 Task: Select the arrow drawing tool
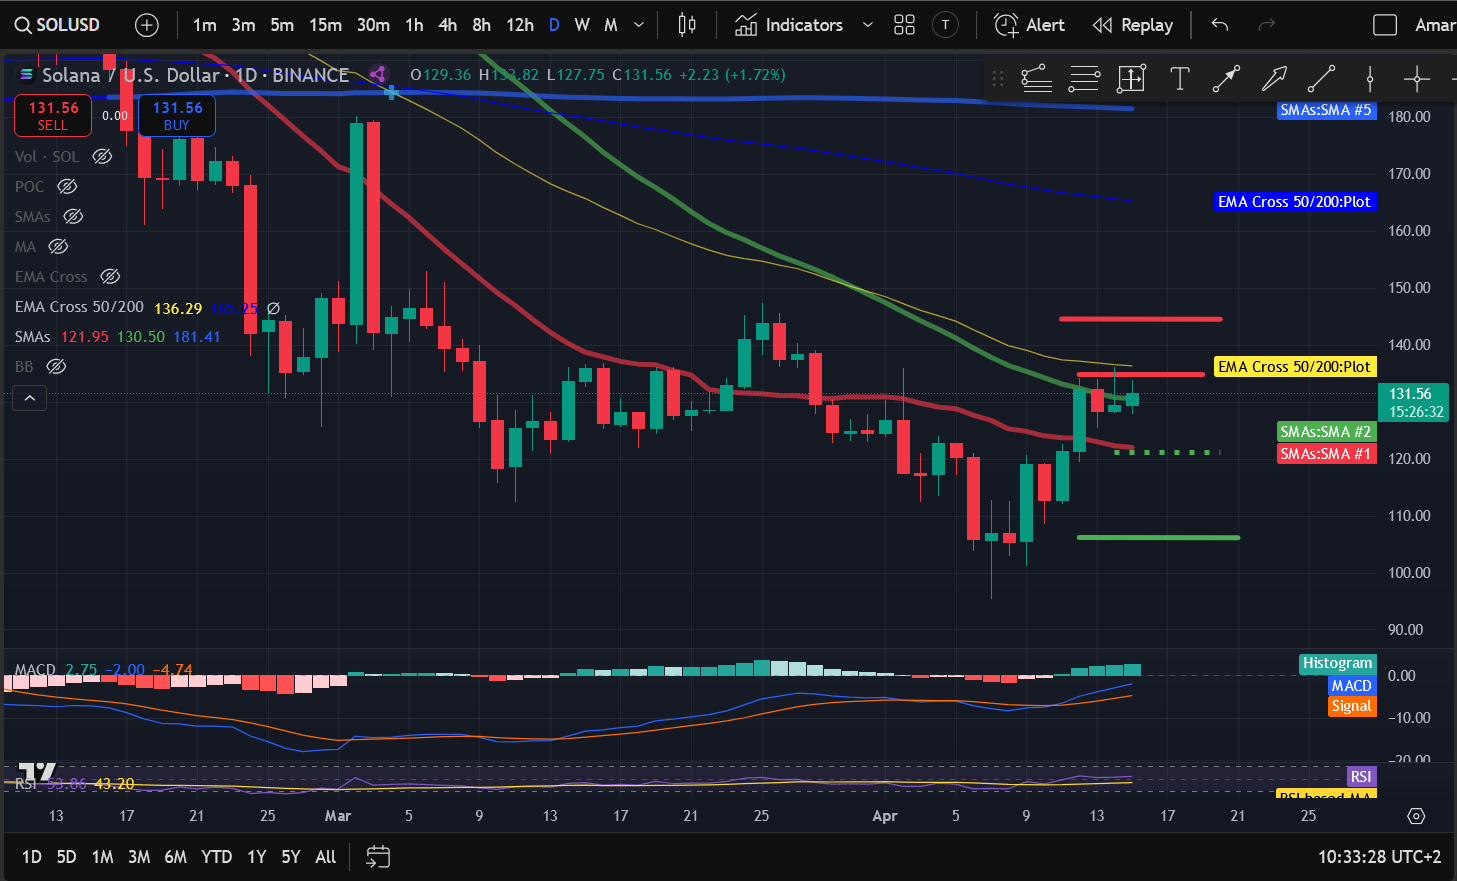point(1274,78)
